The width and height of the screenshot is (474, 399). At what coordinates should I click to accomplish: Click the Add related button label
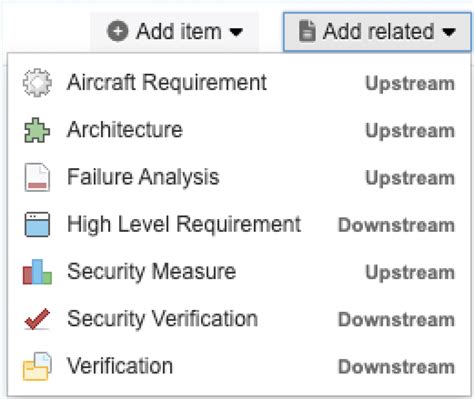(x=378, y=32)
